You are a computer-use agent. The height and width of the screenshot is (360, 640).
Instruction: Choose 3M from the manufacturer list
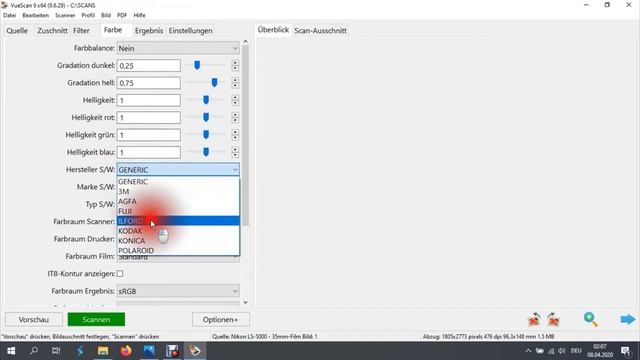178,191
